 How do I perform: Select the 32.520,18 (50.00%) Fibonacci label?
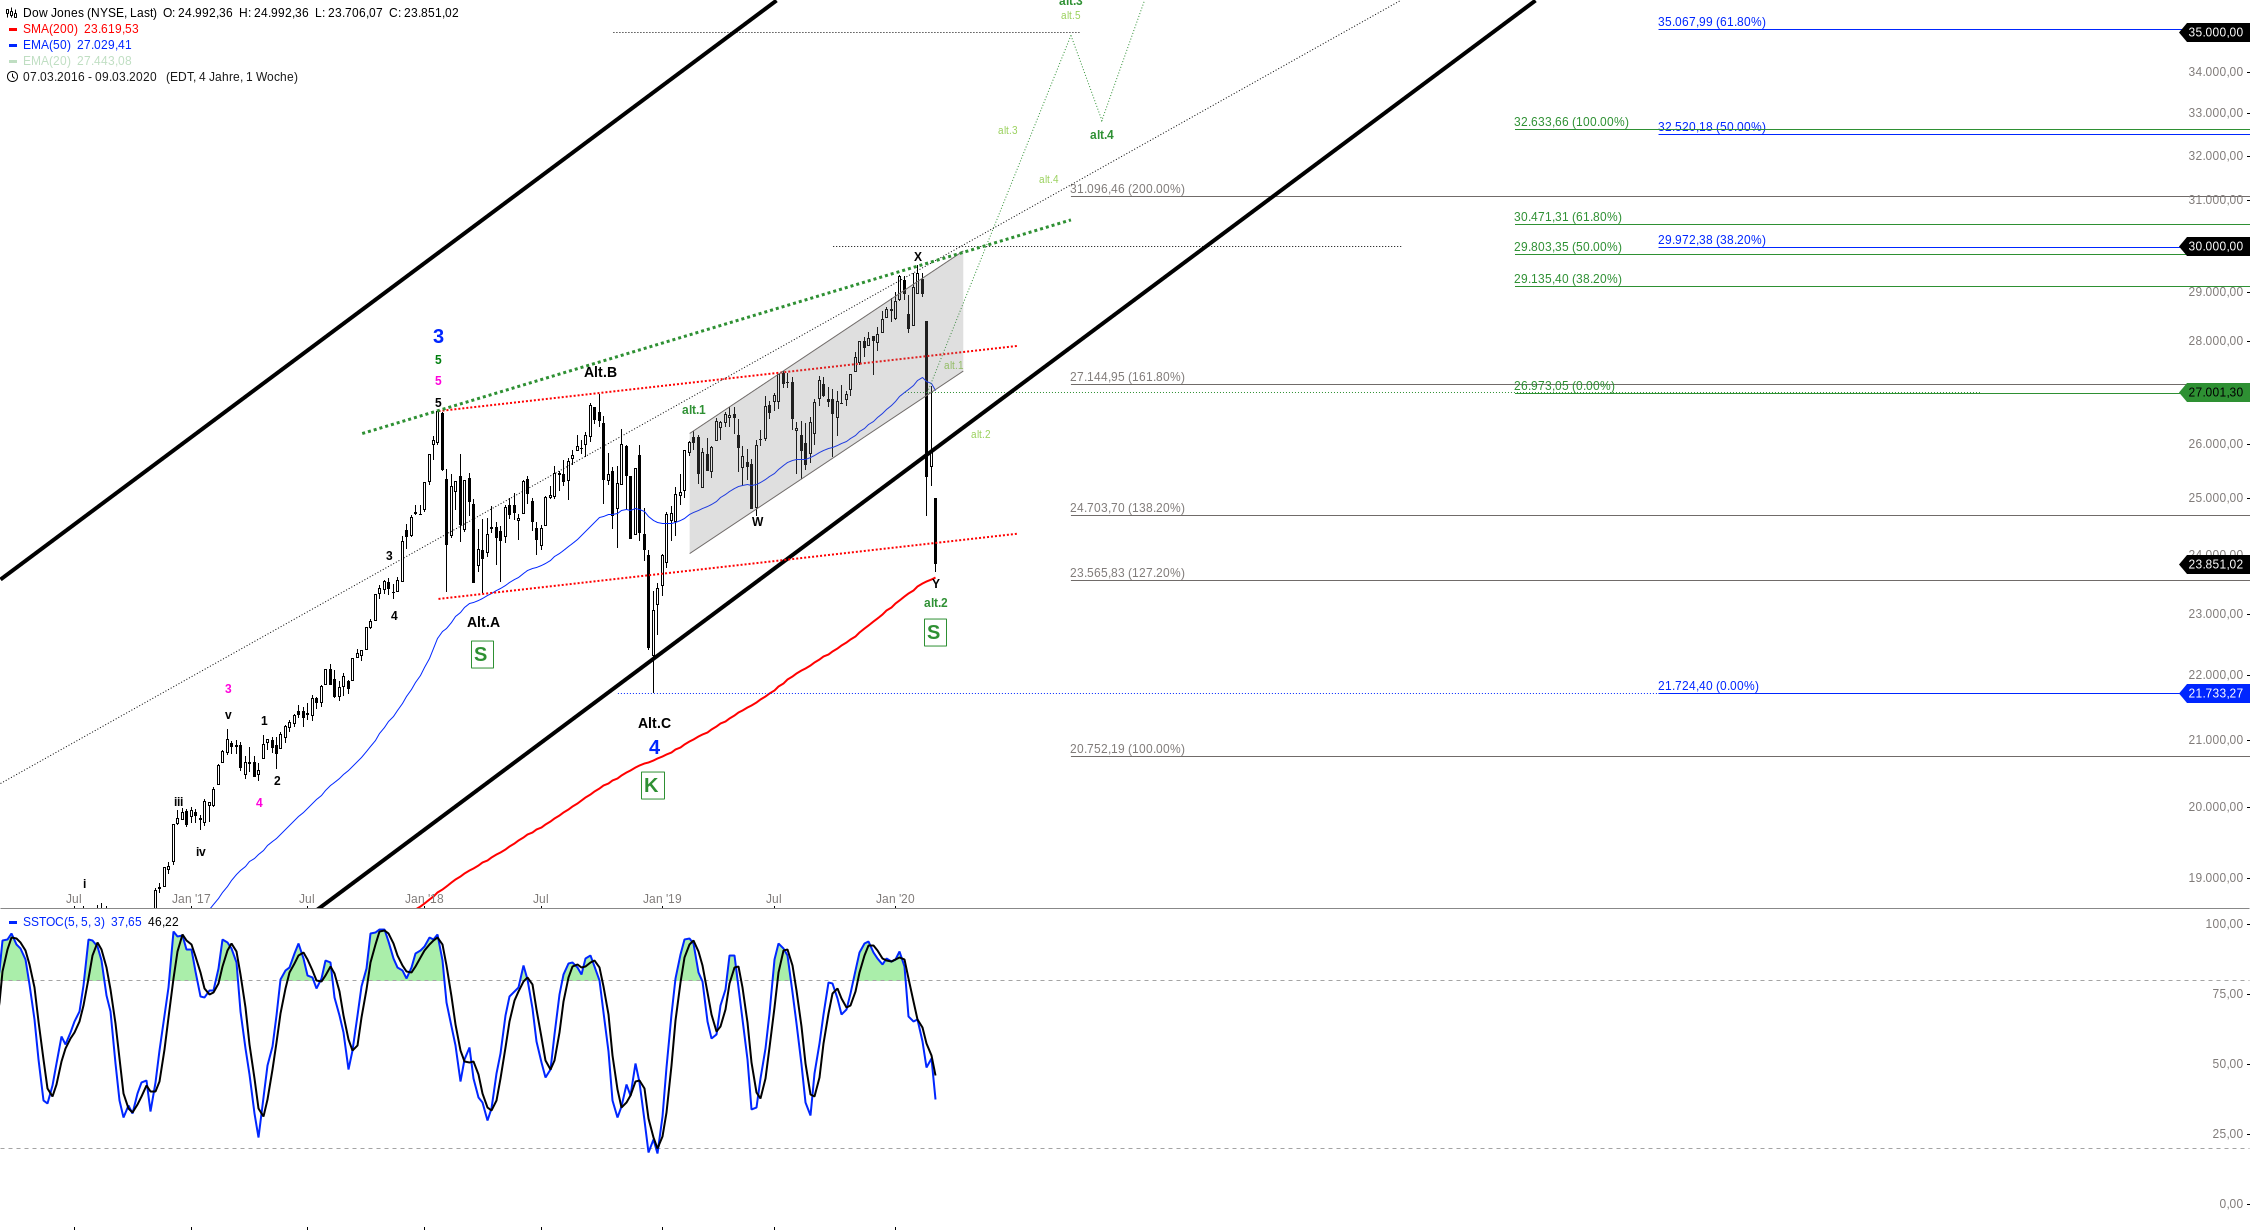[1711, 127]
